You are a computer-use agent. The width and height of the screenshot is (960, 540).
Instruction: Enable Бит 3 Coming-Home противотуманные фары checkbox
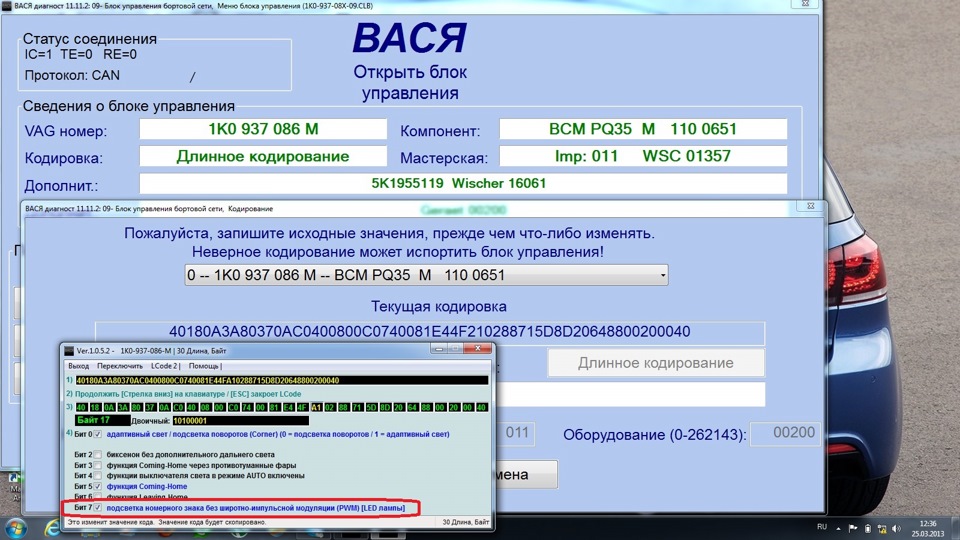tap(98, 465)
